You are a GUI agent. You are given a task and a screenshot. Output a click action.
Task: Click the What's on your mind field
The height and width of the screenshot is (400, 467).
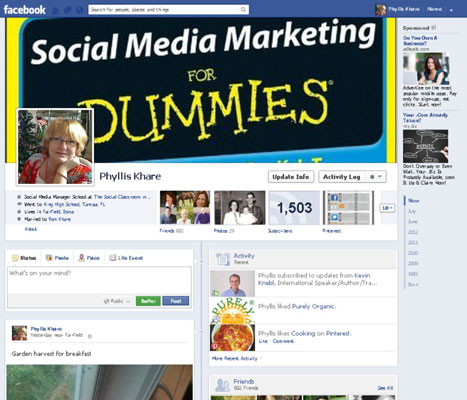tap(99, 280)
